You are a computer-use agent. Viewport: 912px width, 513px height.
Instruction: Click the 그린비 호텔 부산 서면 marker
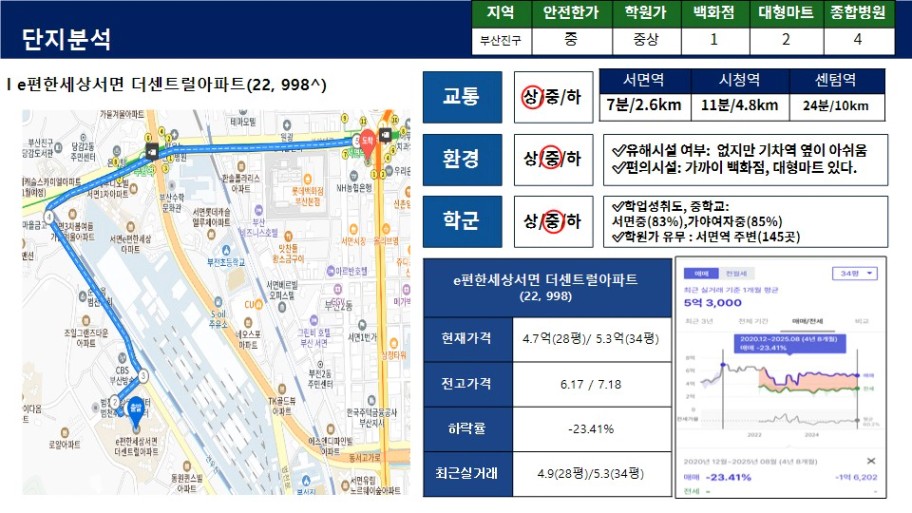[314, 320]
